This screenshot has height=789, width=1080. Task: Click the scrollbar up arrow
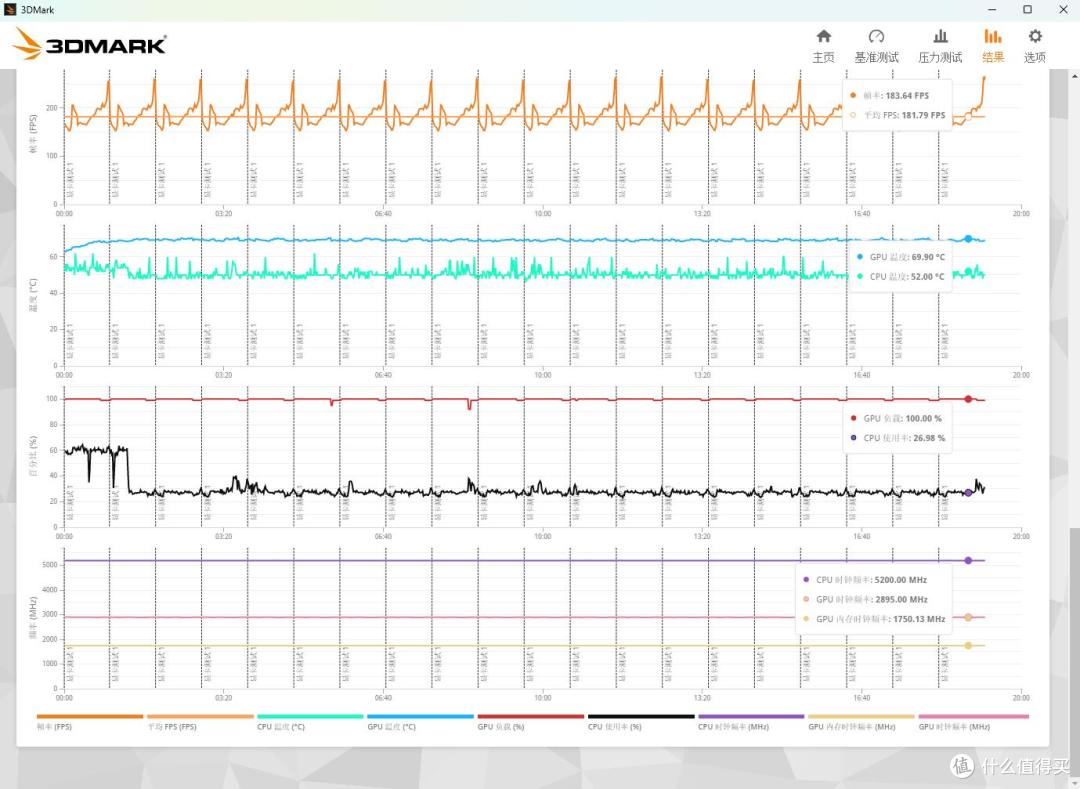tap(1074, 75)
